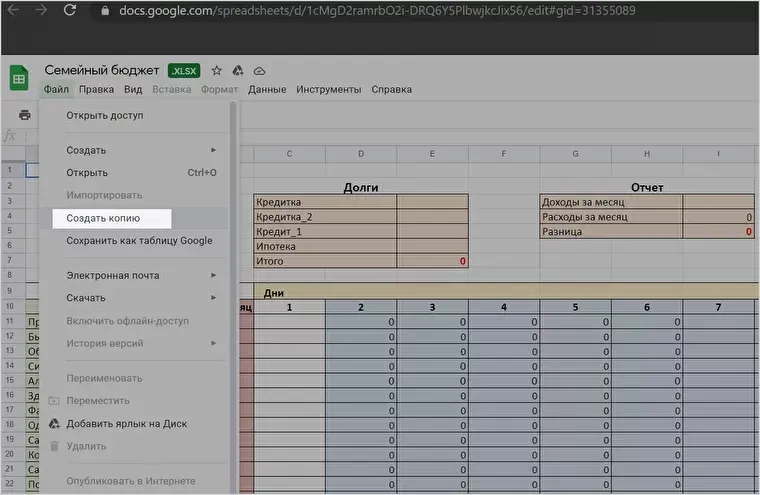Select Открыть доступ in File menu
The image size is (760, 495).
pyautogui.click(x=134, y=115)
